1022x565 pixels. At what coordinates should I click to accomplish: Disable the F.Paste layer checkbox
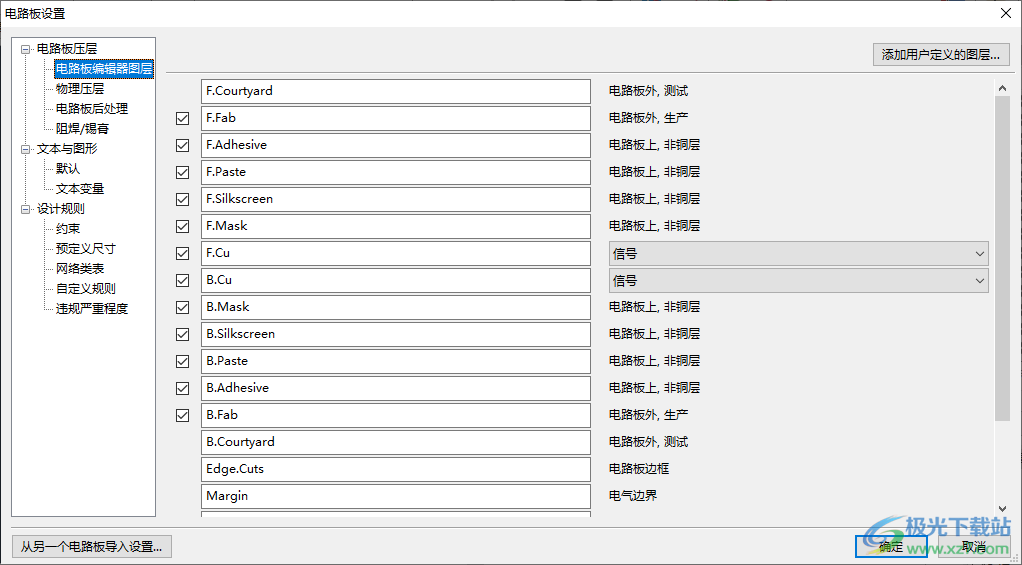click(x=182, y=173)
